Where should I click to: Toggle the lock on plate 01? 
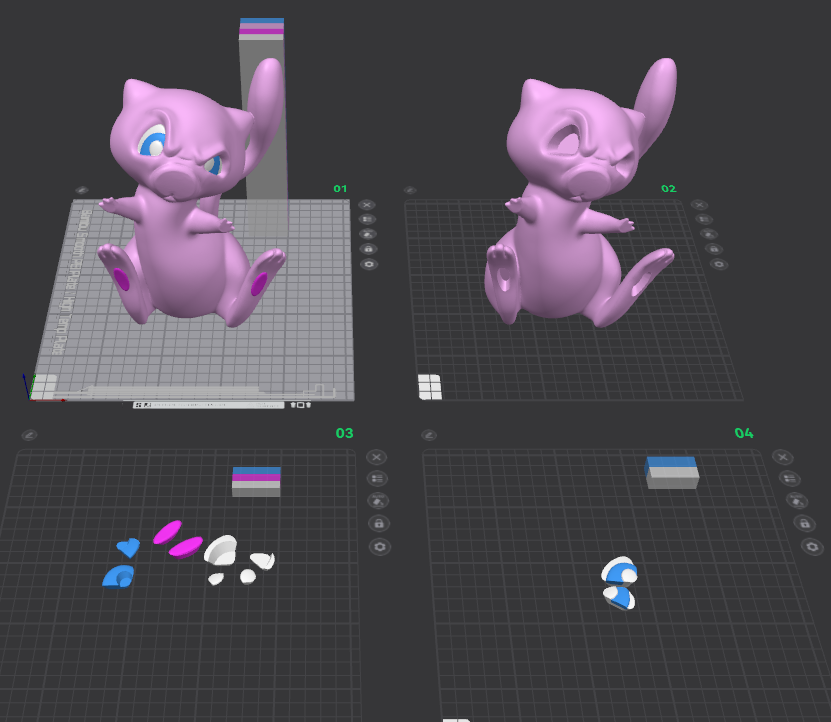368,249
